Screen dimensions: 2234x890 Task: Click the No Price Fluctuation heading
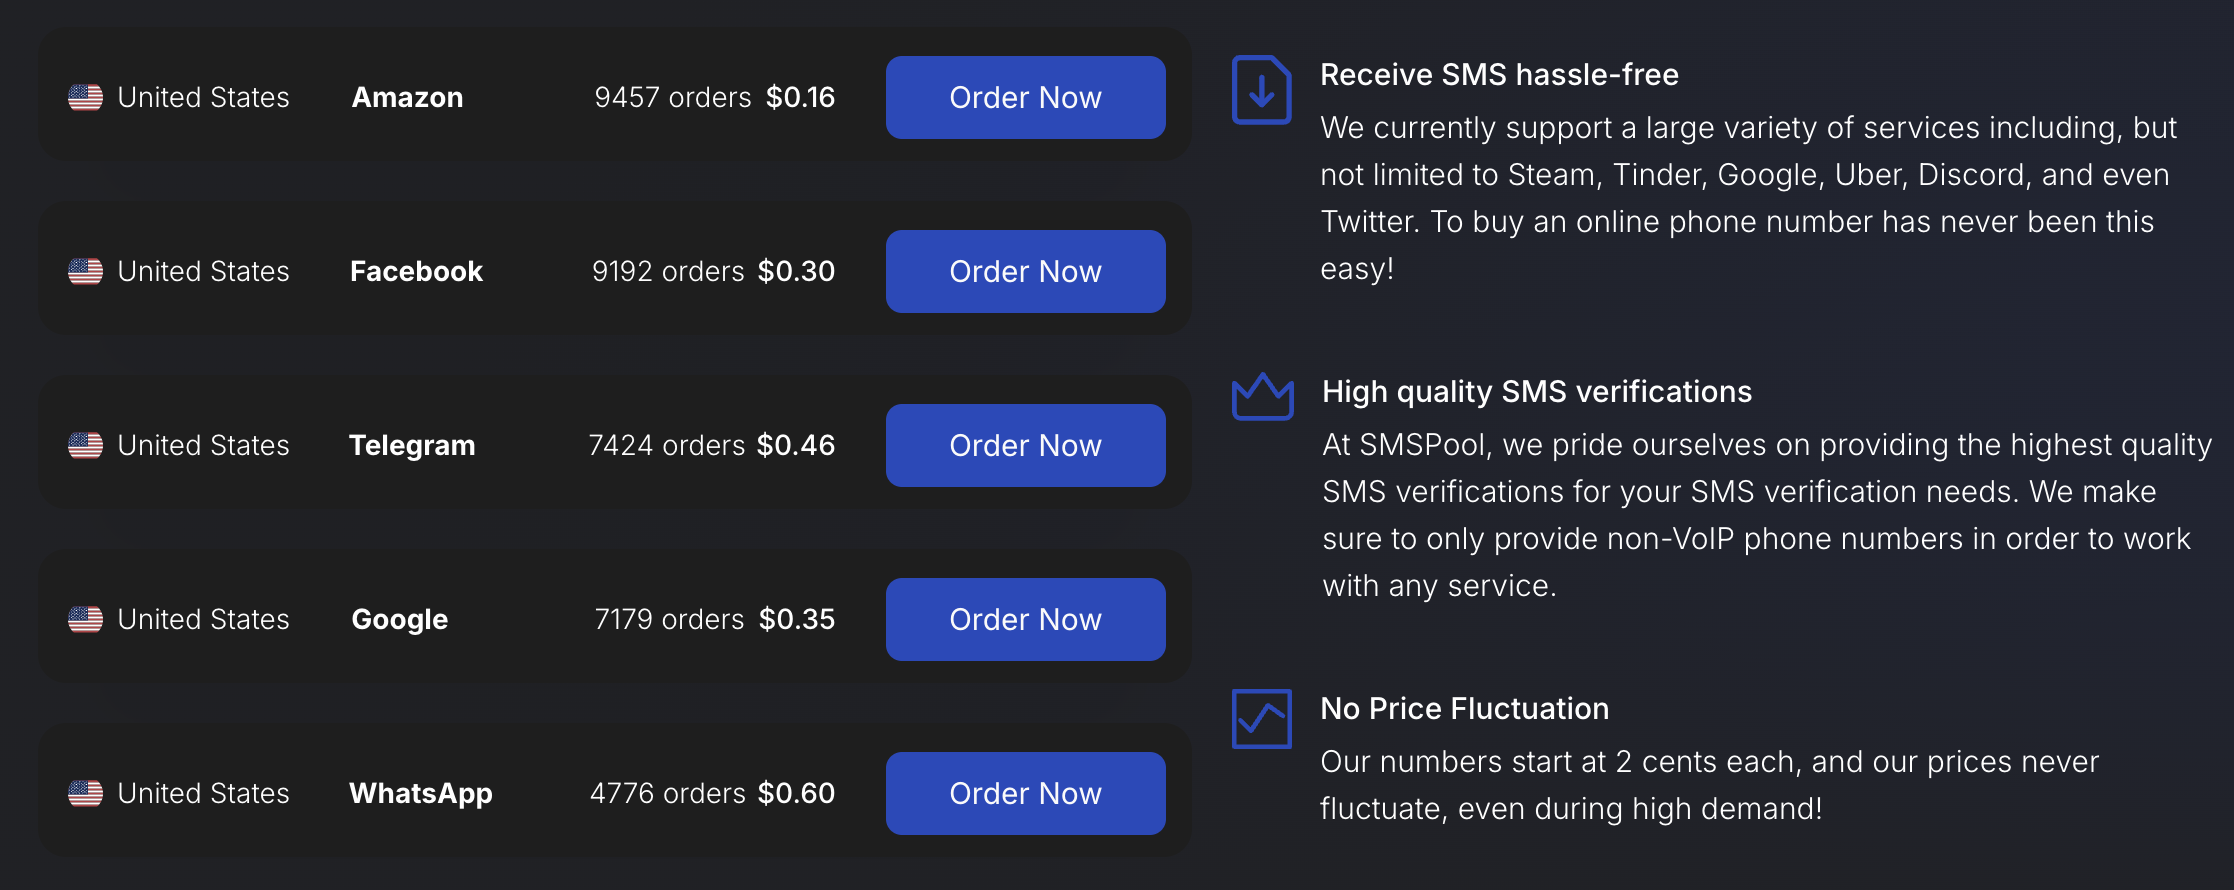1465,709
